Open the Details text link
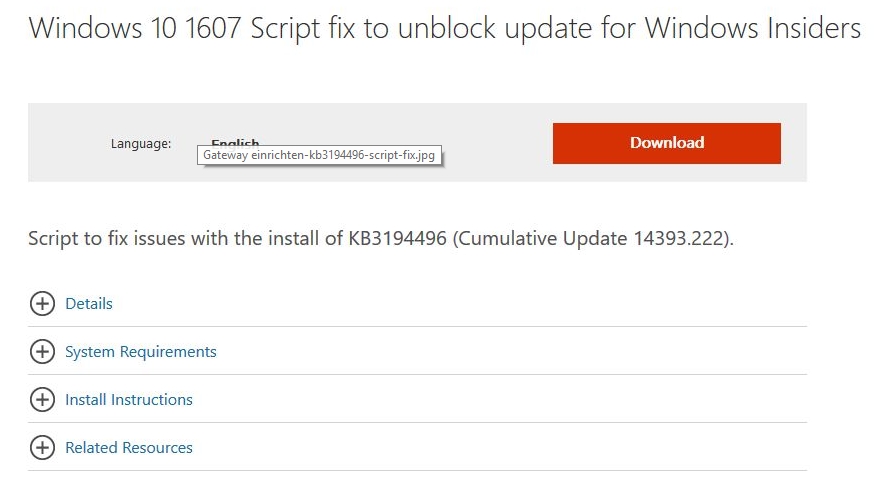Viewport: 884px width, 493px height. 89,303
